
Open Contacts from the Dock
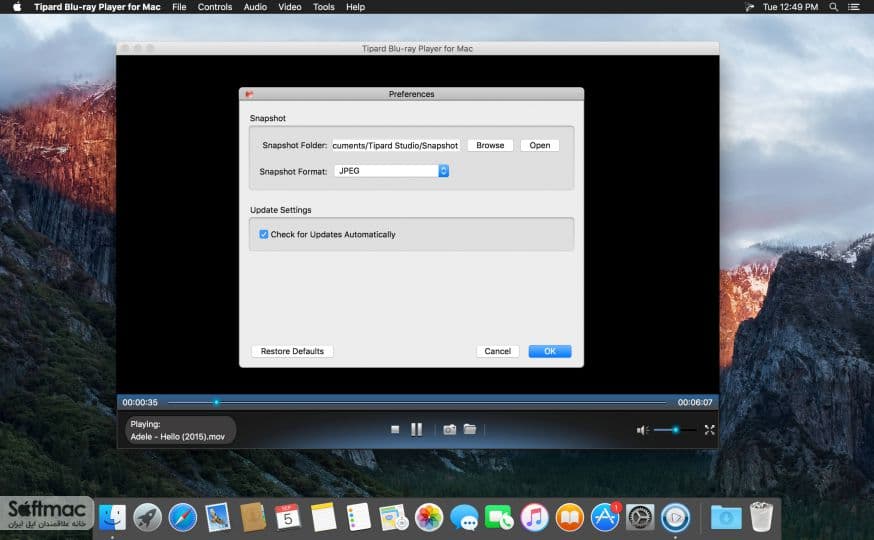point(253,517)
